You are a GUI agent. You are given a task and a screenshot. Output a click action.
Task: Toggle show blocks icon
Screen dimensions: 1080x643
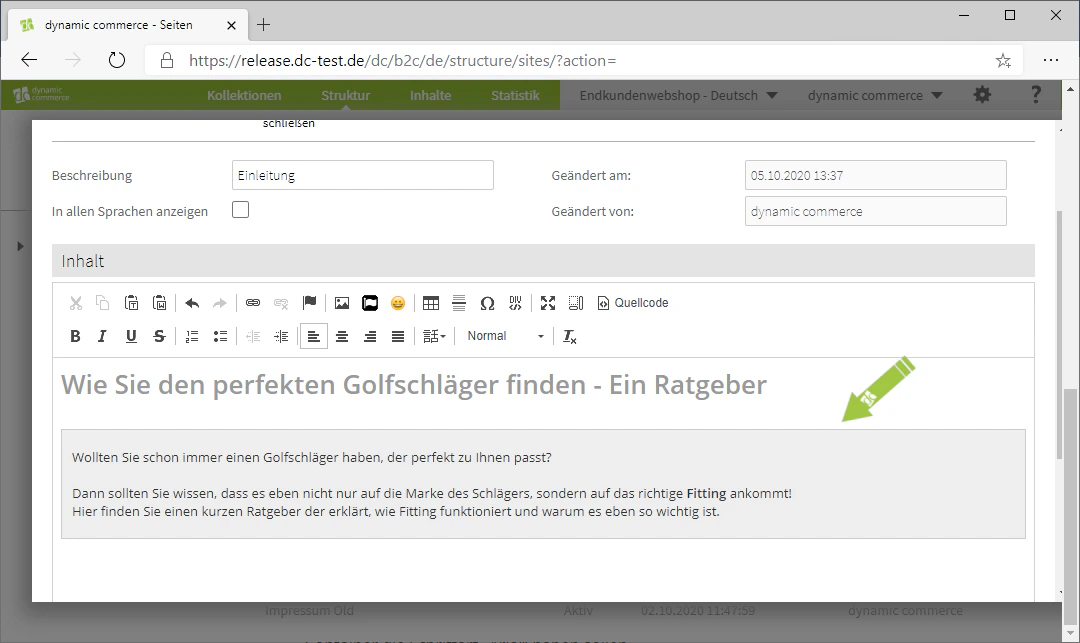click(x=576, y=303)
